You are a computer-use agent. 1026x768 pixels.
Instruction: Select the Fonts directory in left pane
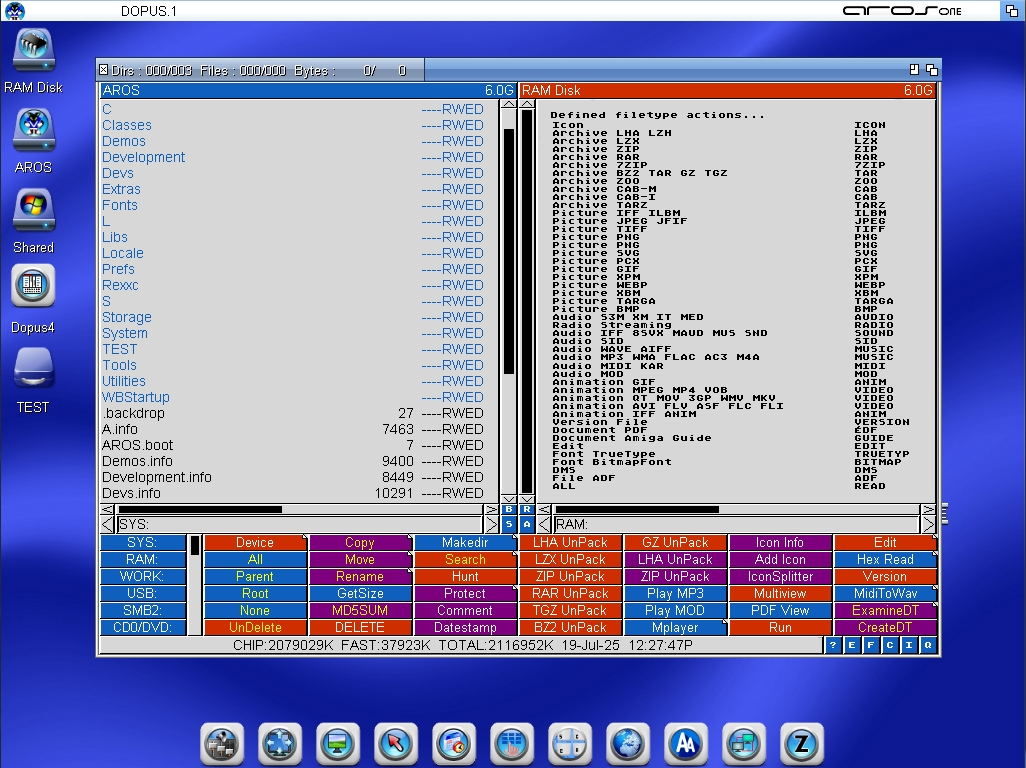(x=120, y=205)
